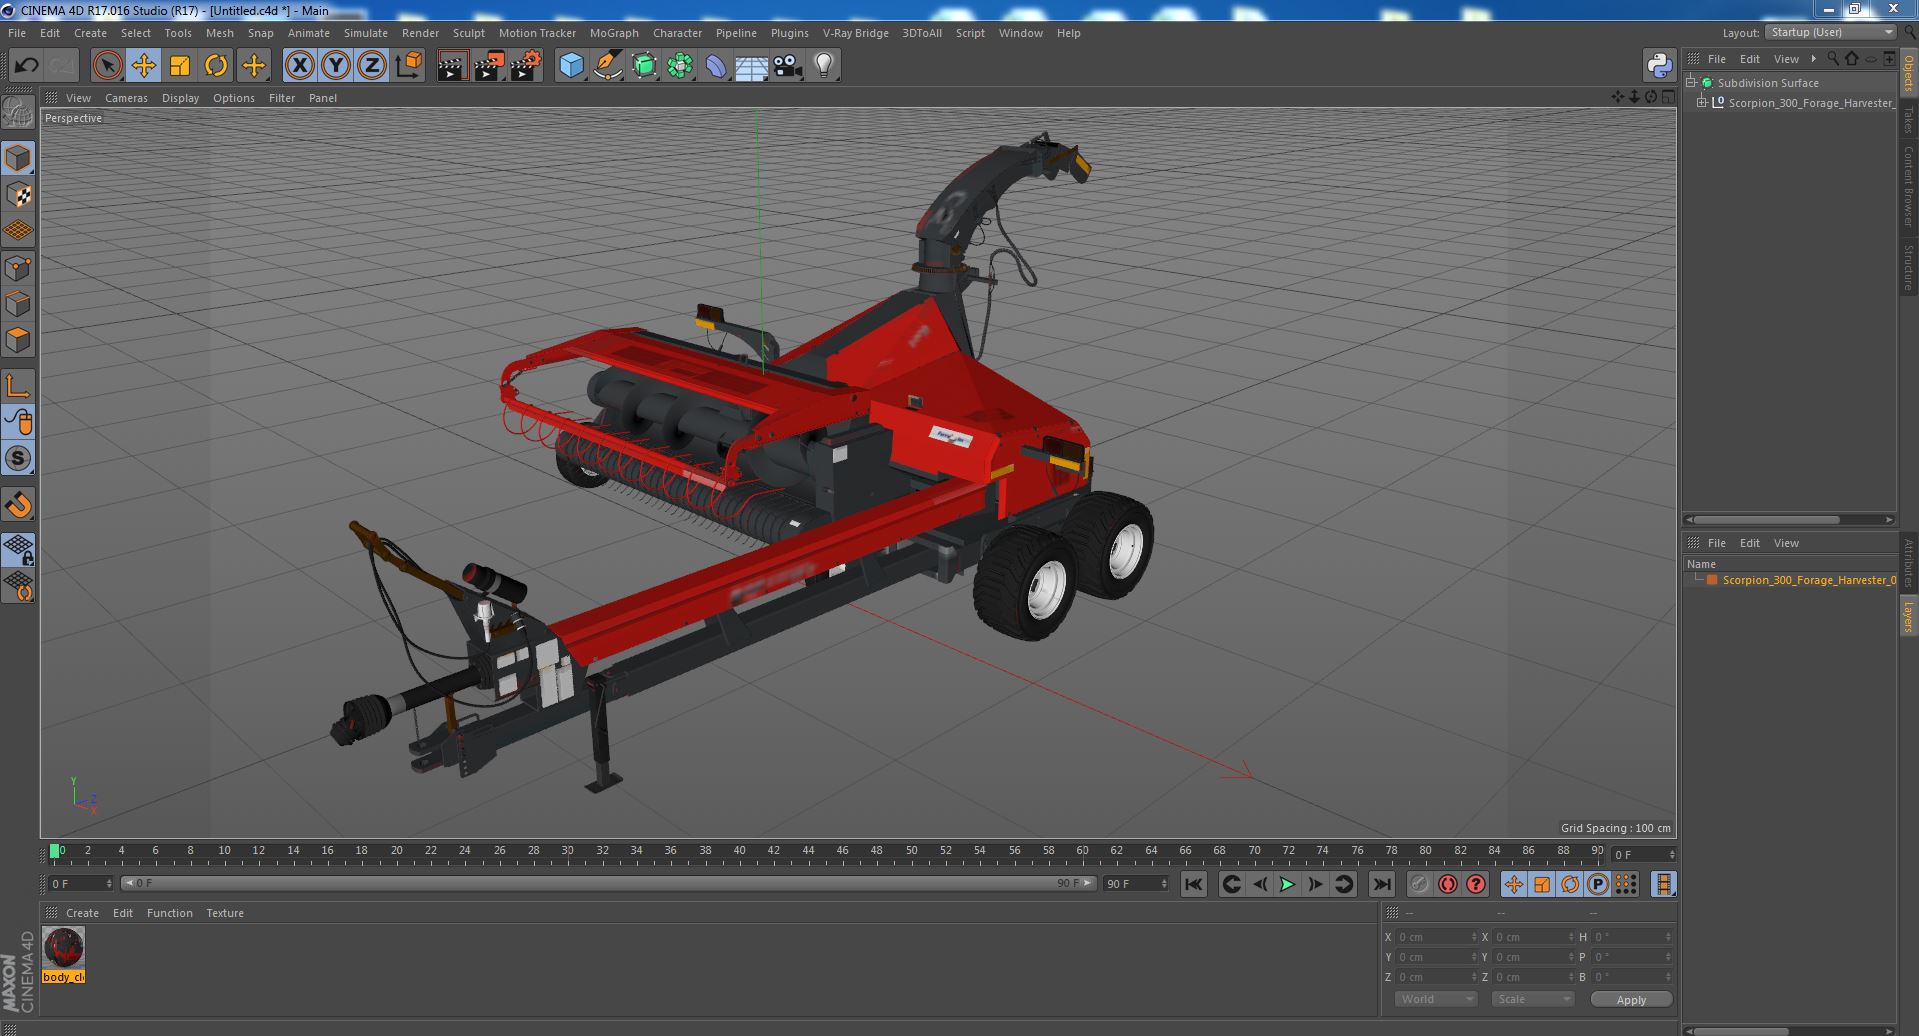Click the X position input field

(1436, 937)
